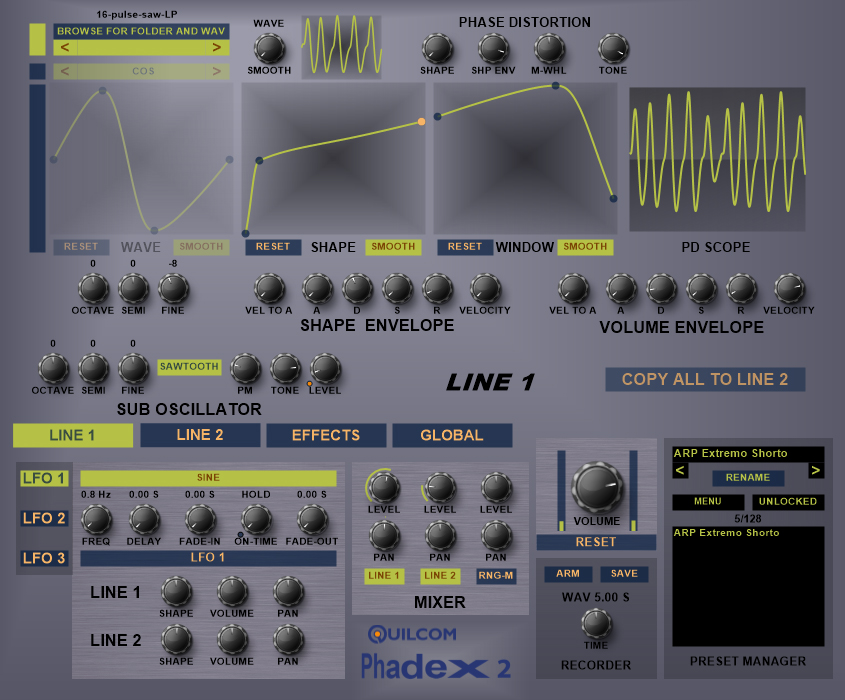
Task: Click the Volume Envelope VEL TO A knob
Action: click(x=573, y=289)
